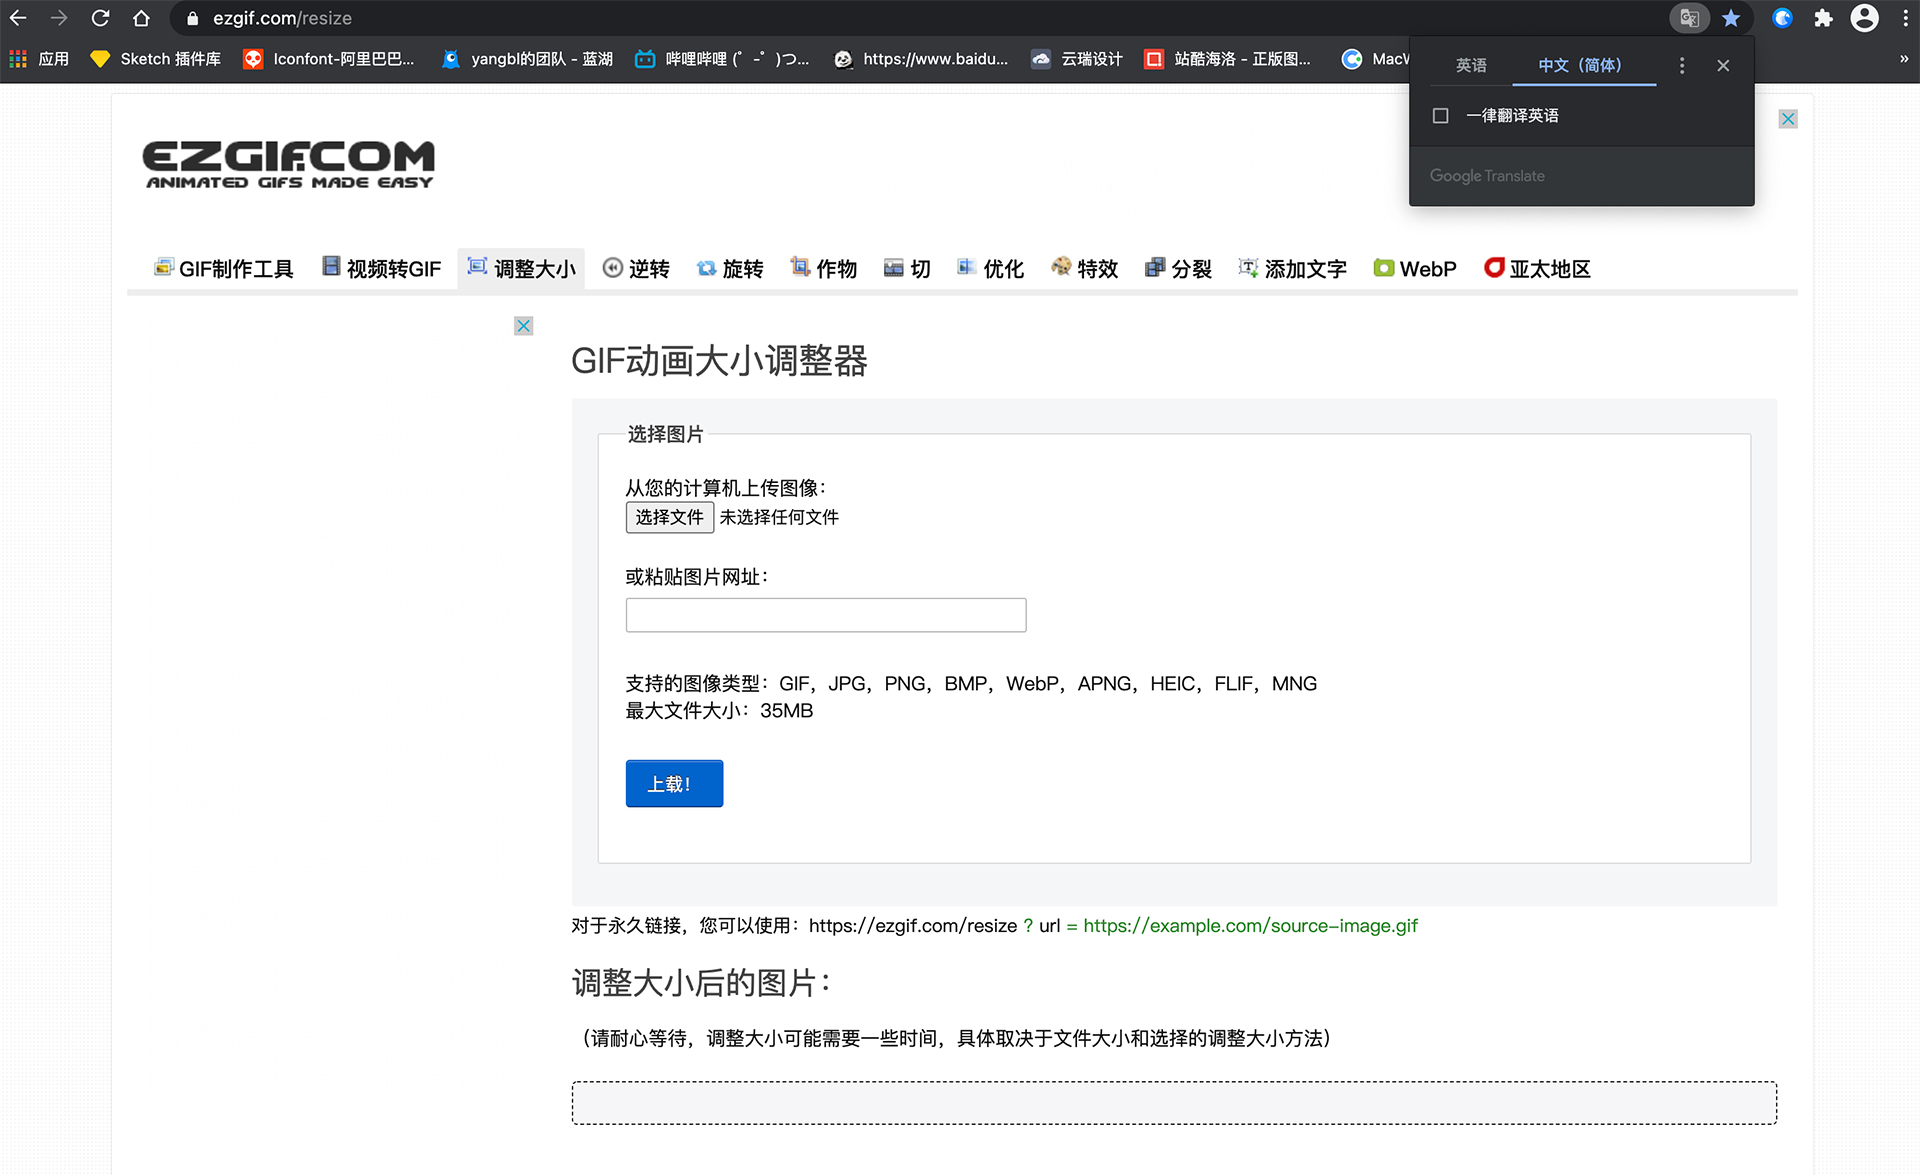The height and width of the screenshot is (1175, 1920).
Task: Click the 选择文件 choose file button
Action: [669, 517]
